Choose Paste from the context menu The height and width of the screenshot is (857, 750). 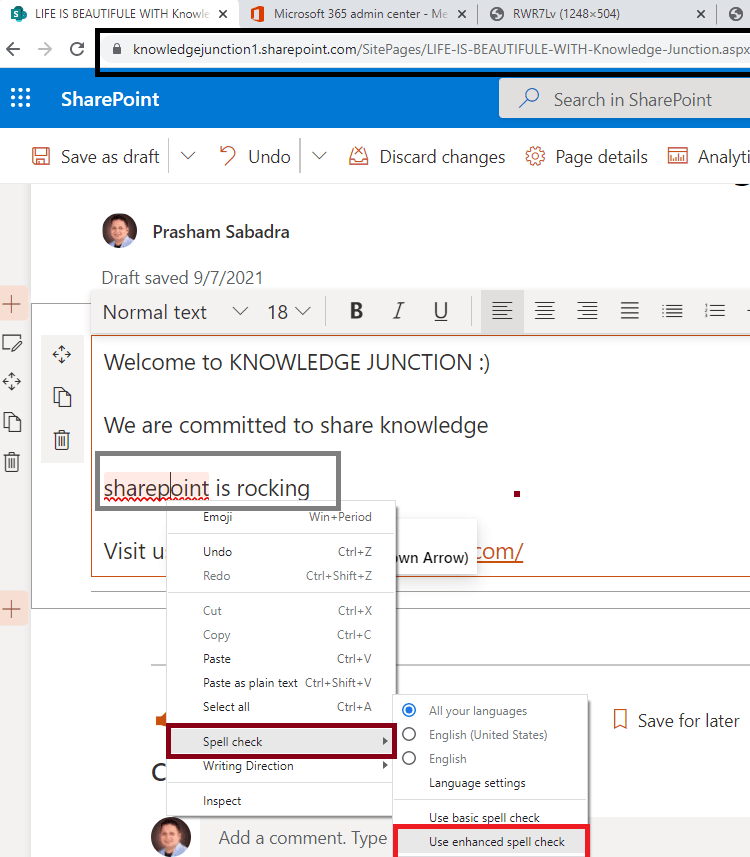[x=281, y=659]
